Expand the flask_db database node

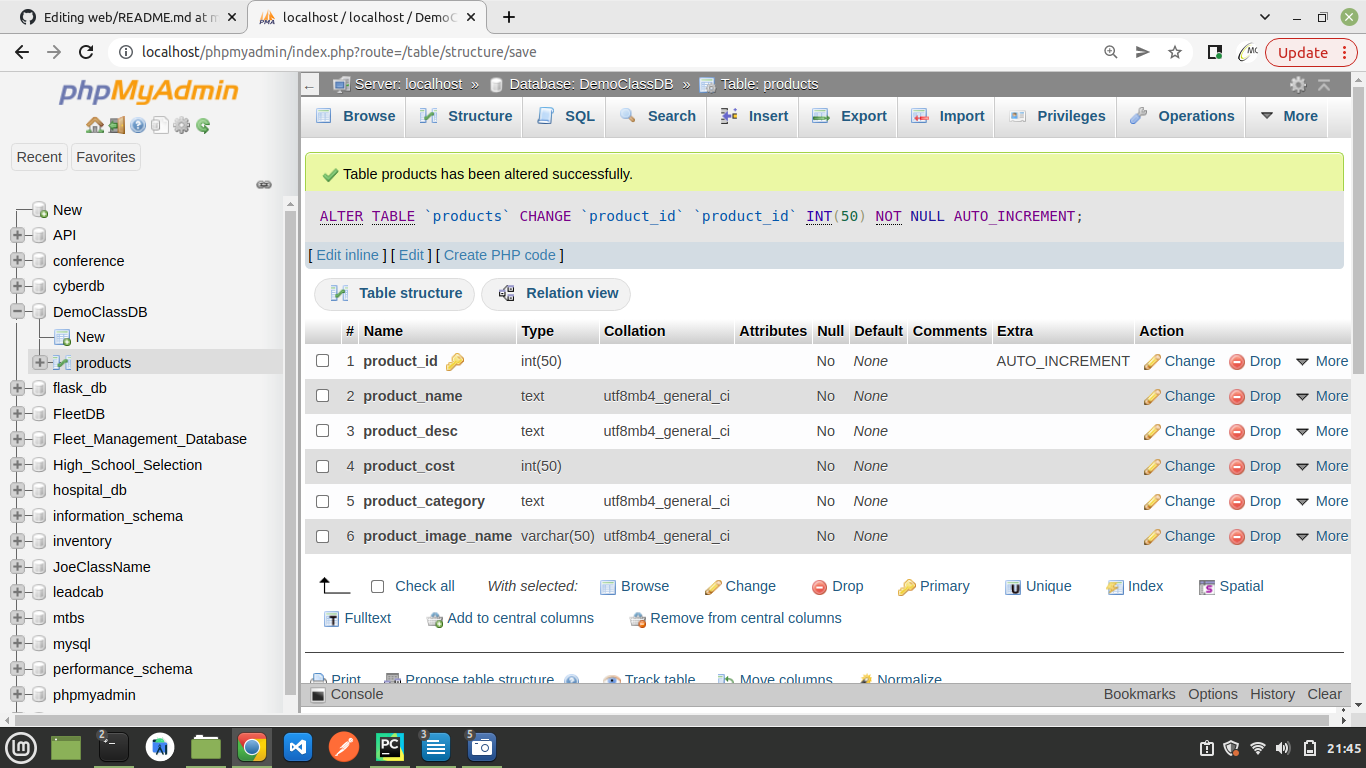coord(17,388)
